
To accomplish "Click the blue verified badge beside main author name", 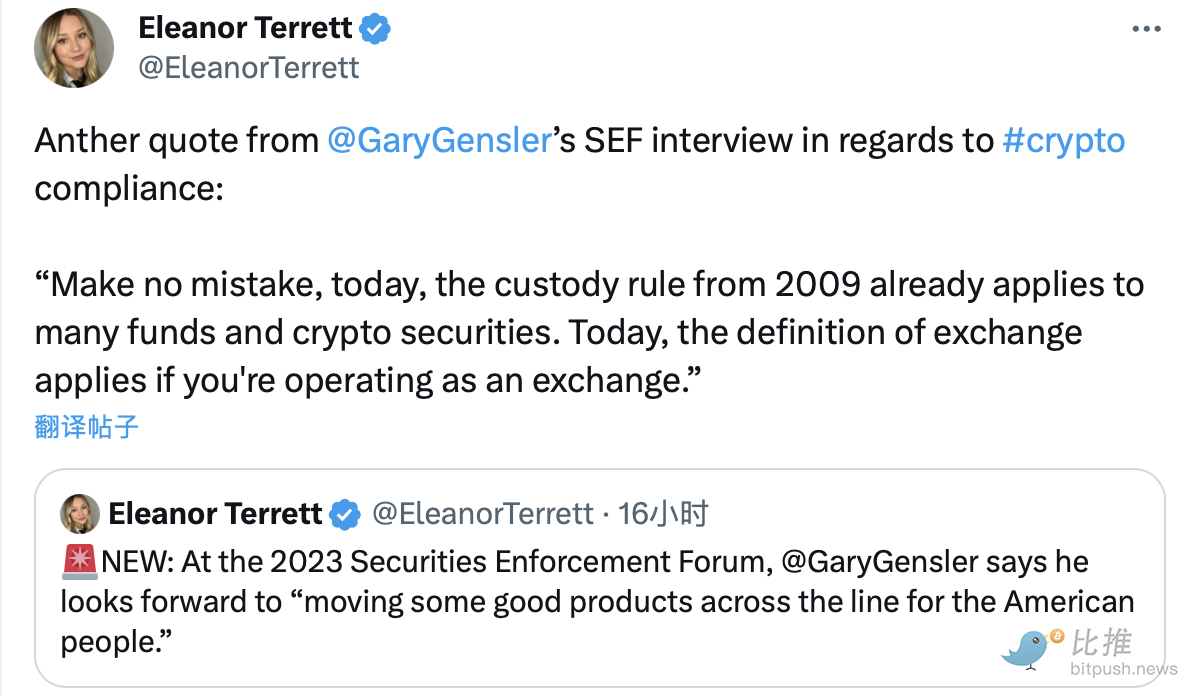I will [x=375, y=29].
